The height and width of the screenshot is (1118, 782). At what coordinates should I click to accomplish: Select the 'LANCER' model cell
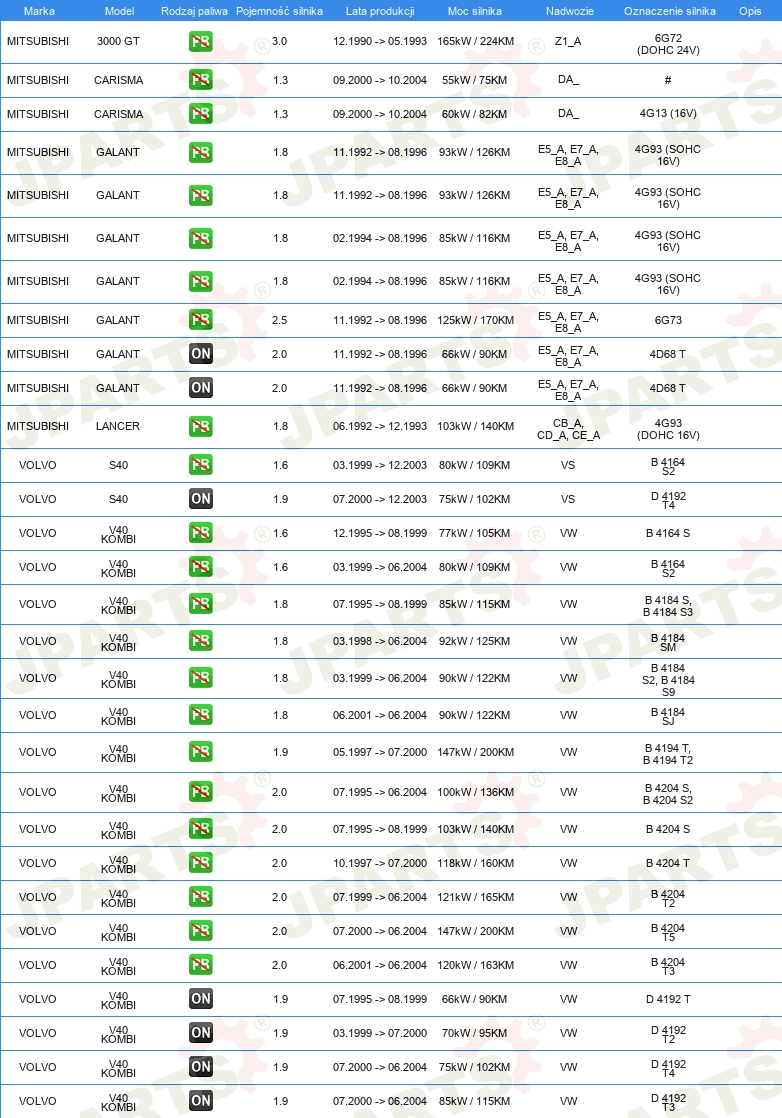tap(118, 426)
